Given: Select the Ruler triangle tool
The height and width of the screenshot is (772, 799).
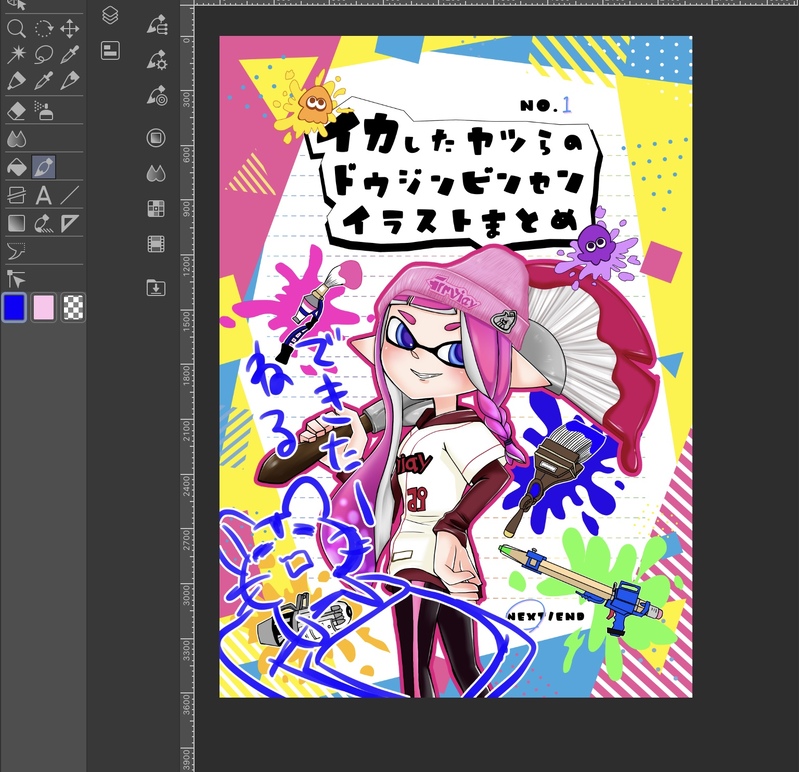Looking at the screenshot, I should point(69,223).
